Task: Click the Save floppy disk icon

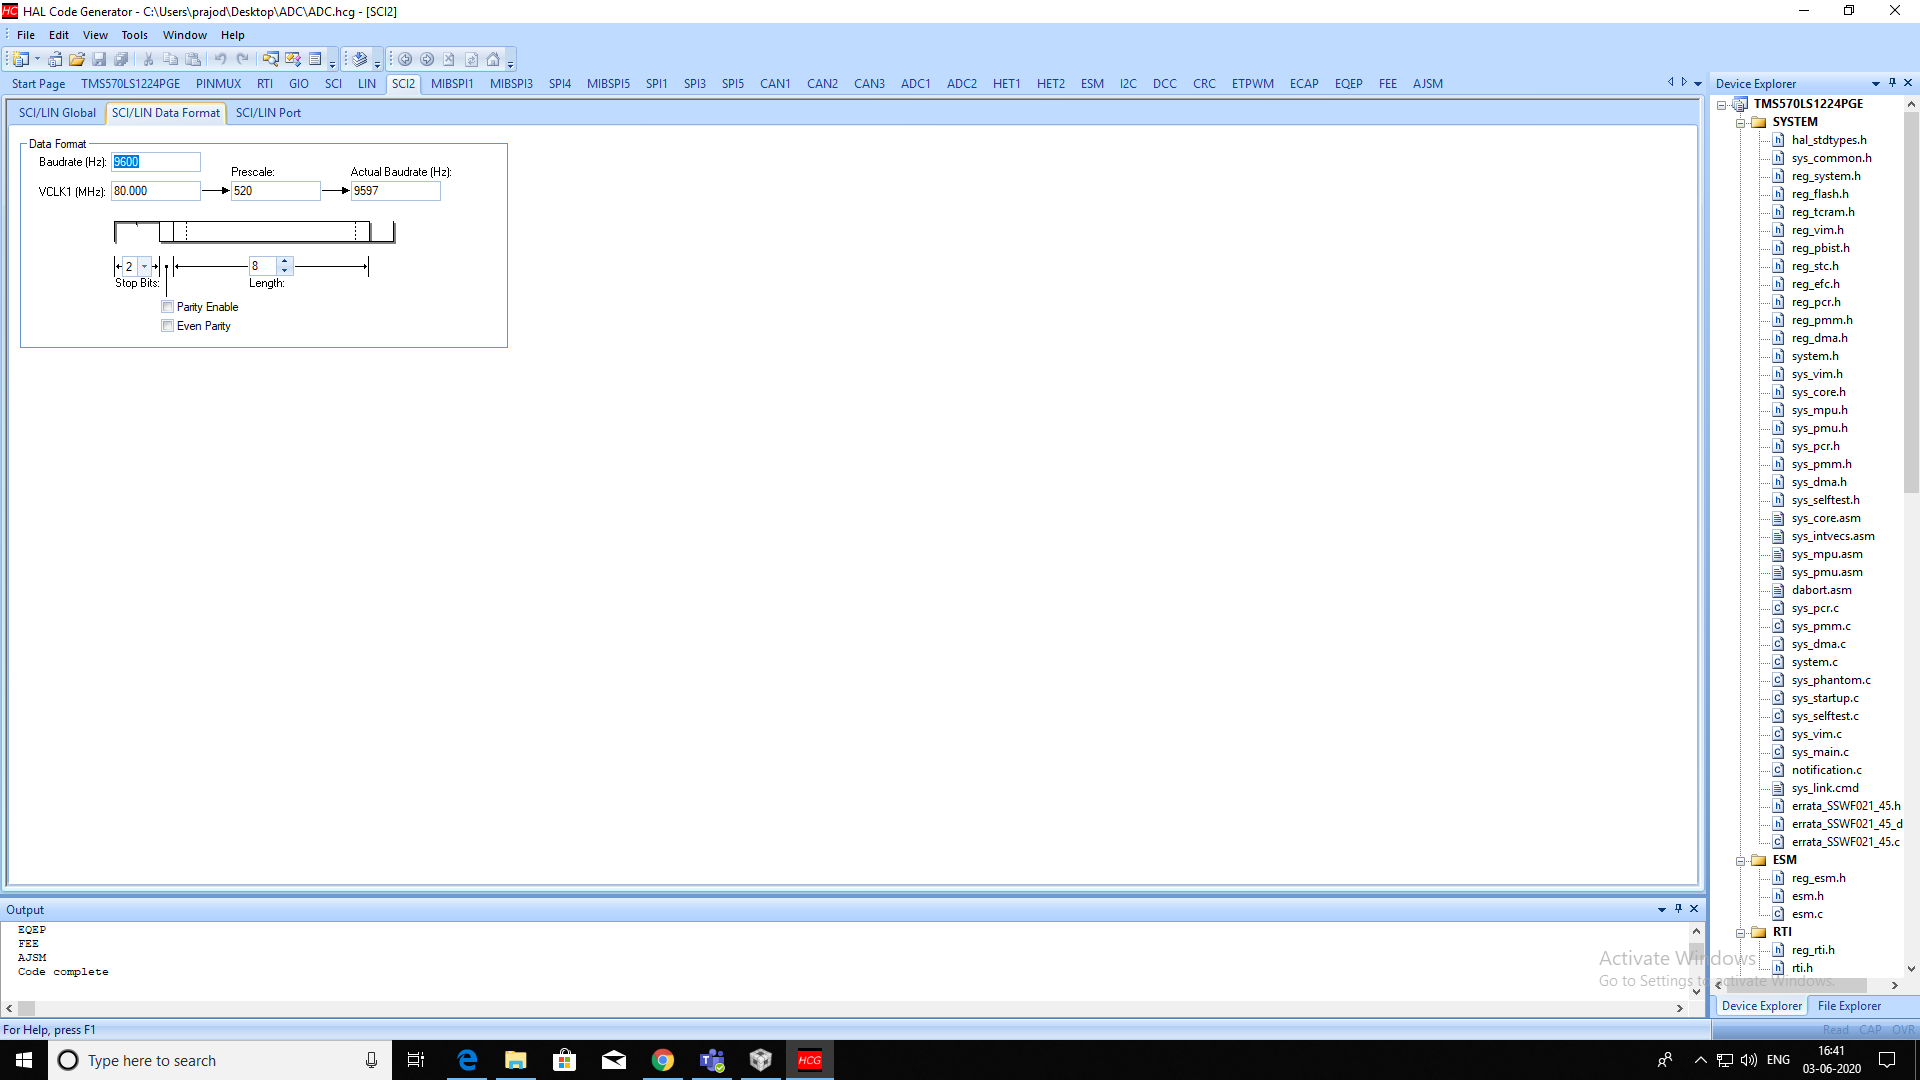Action: point(99,59)
